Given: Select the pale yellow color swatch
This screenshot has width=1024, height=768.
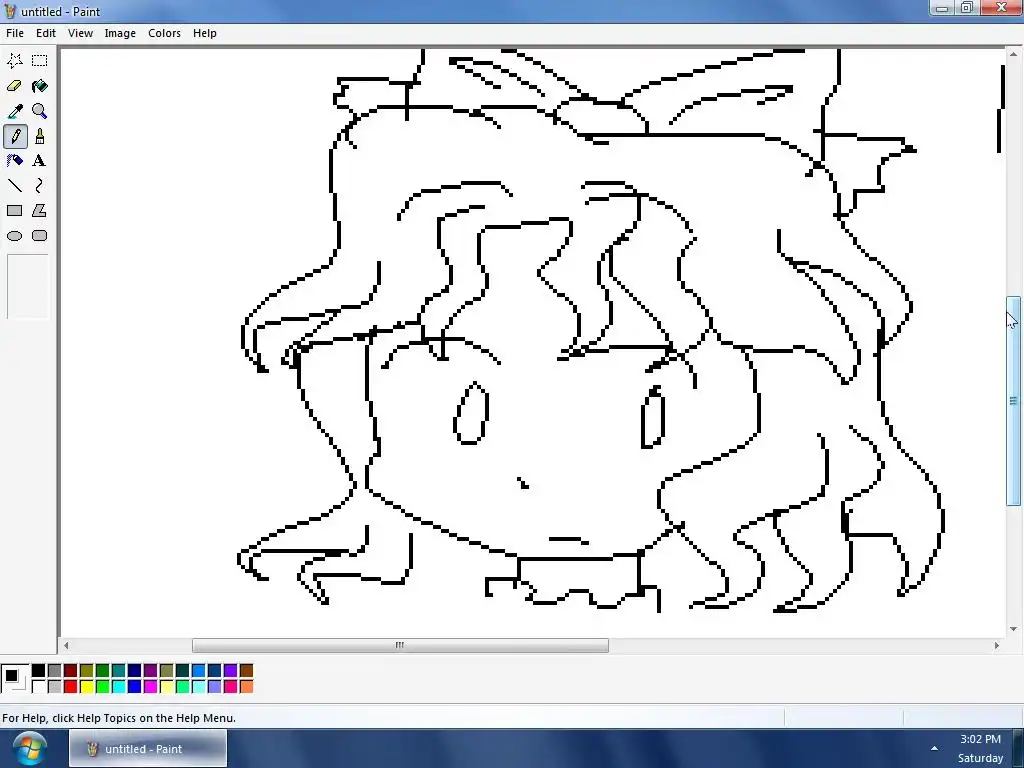Looking at the screenshot, I should point(167,686).
